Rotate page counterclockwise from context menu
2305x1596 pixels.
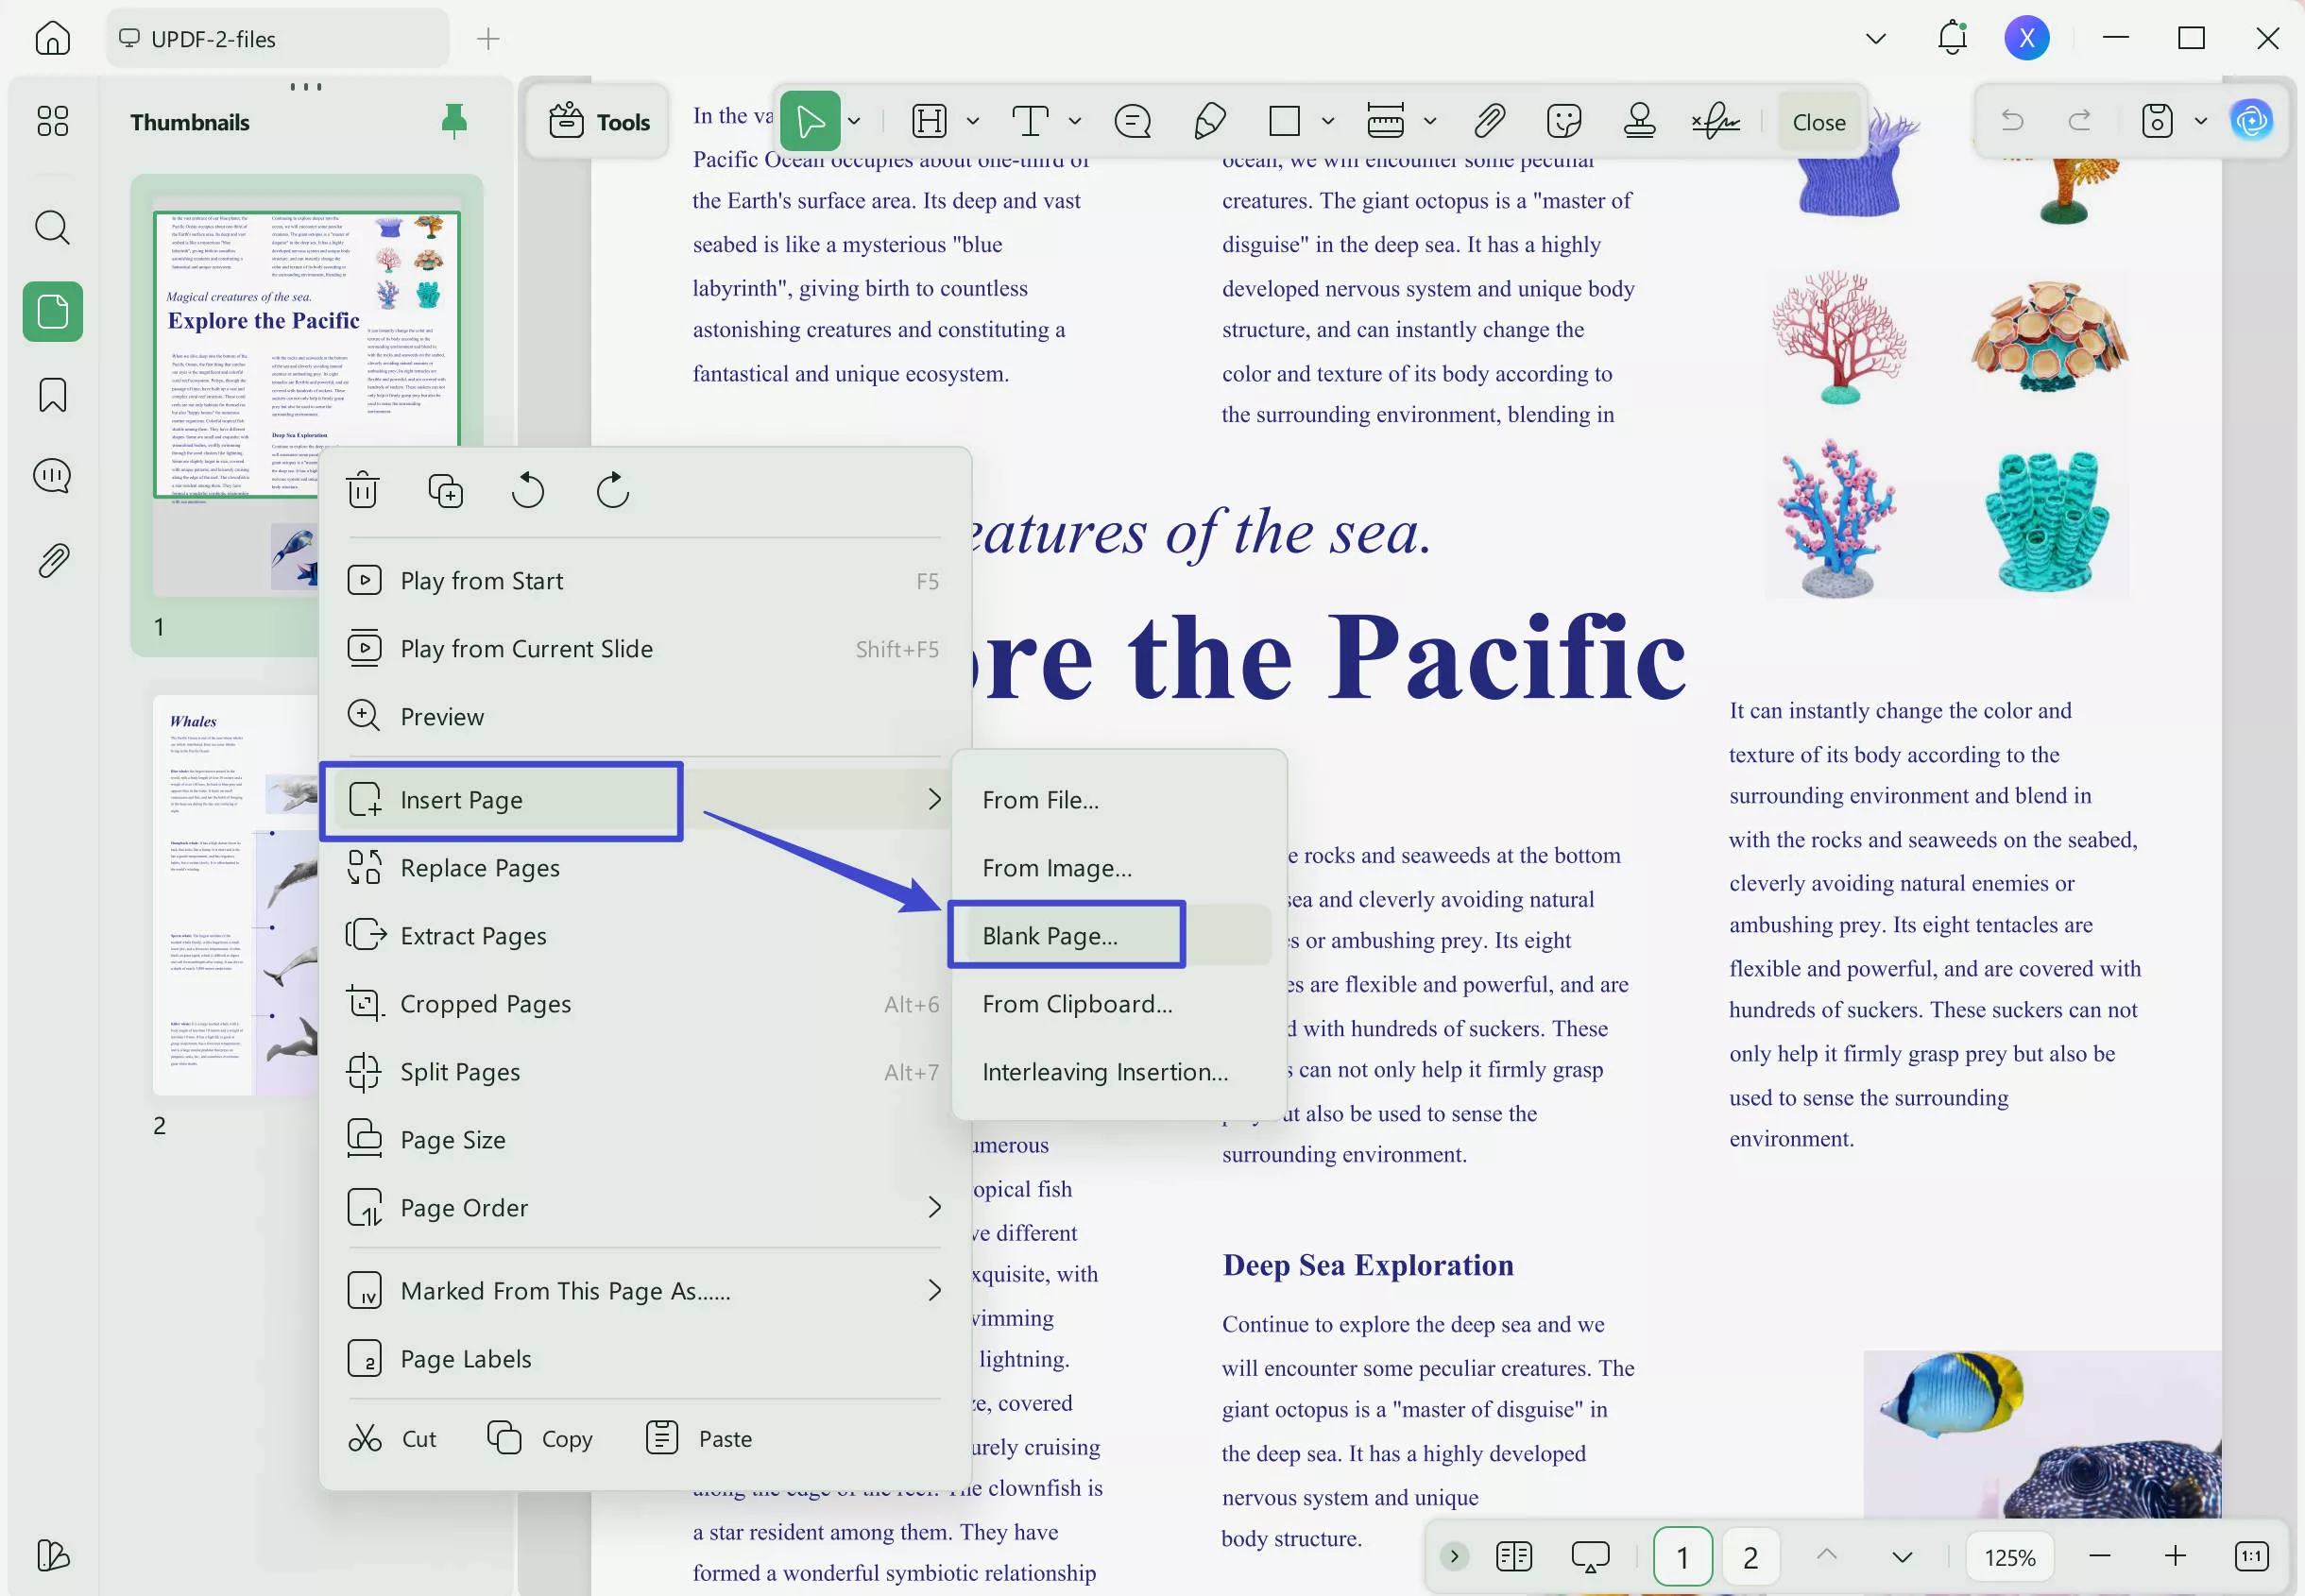tap(528, 490)
